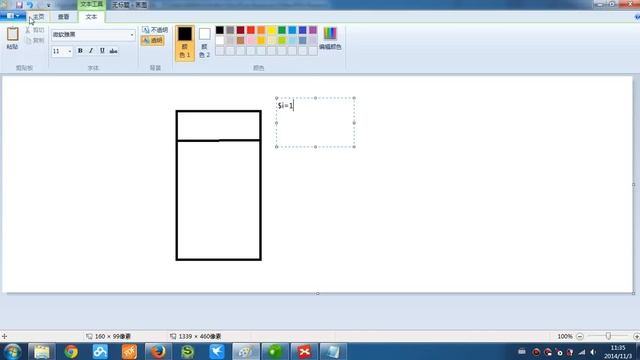The image size is (640, 360).
Task: Open the quick access toolbar customize arrow
Action: (x=49, y=5)
